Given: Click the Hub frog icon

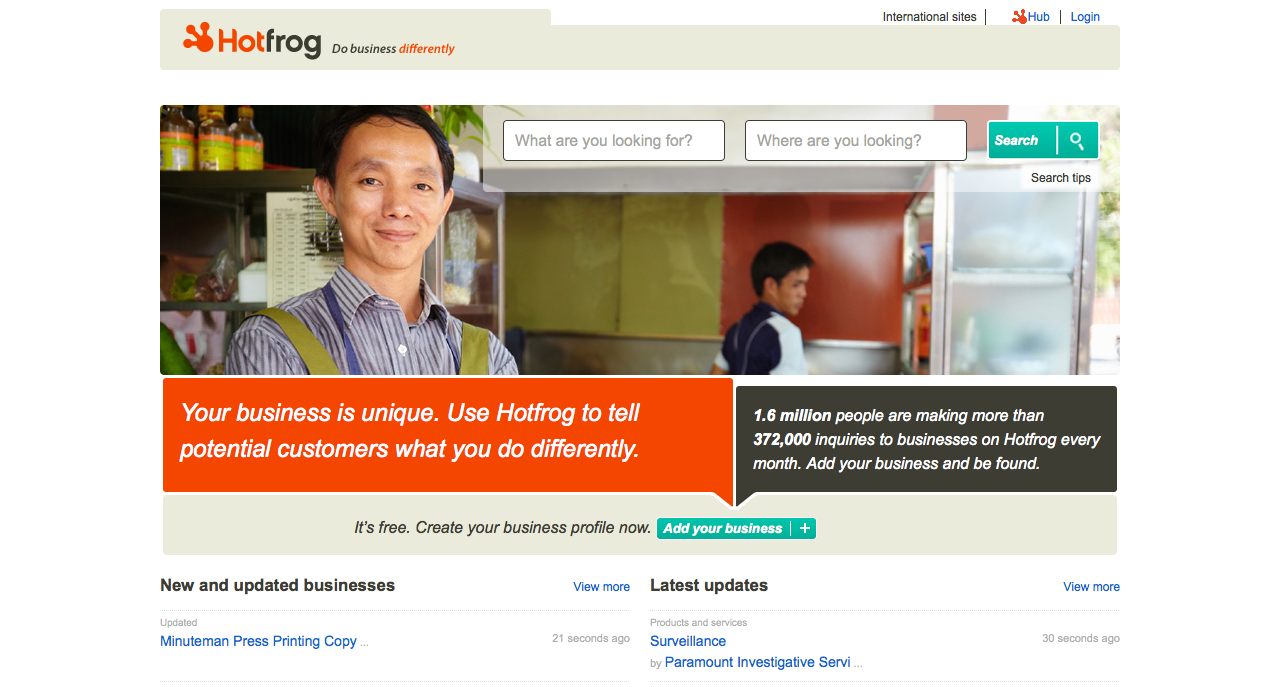Looking at the screenshot, I should click(1019, 17).
